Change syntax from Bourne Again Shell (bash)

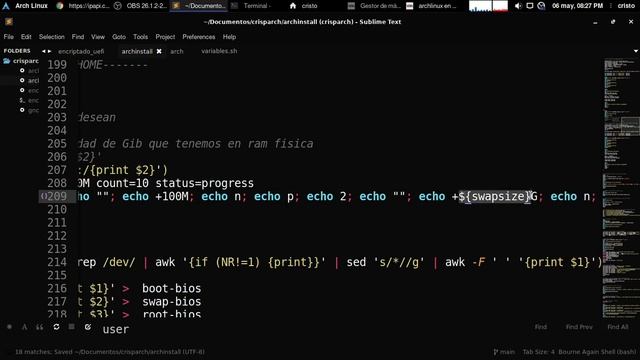(x=597, y=352)
